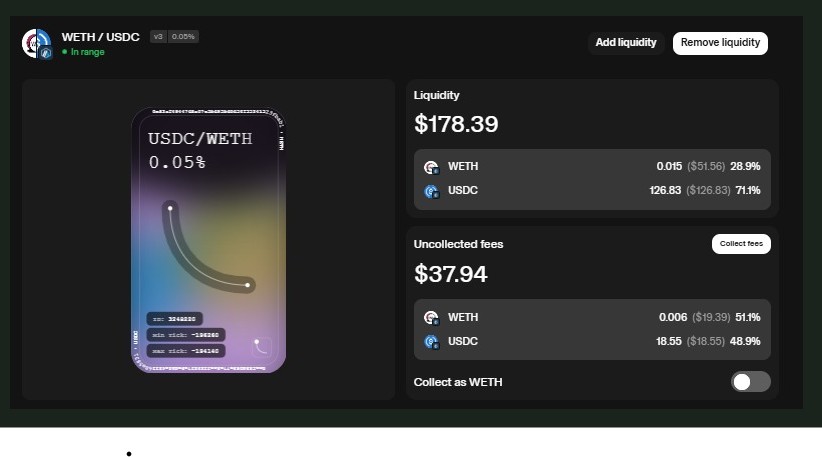Click the Collect fees button
Image resolution: width=822 pixels, height=457 pixels.
click(741, 244)
